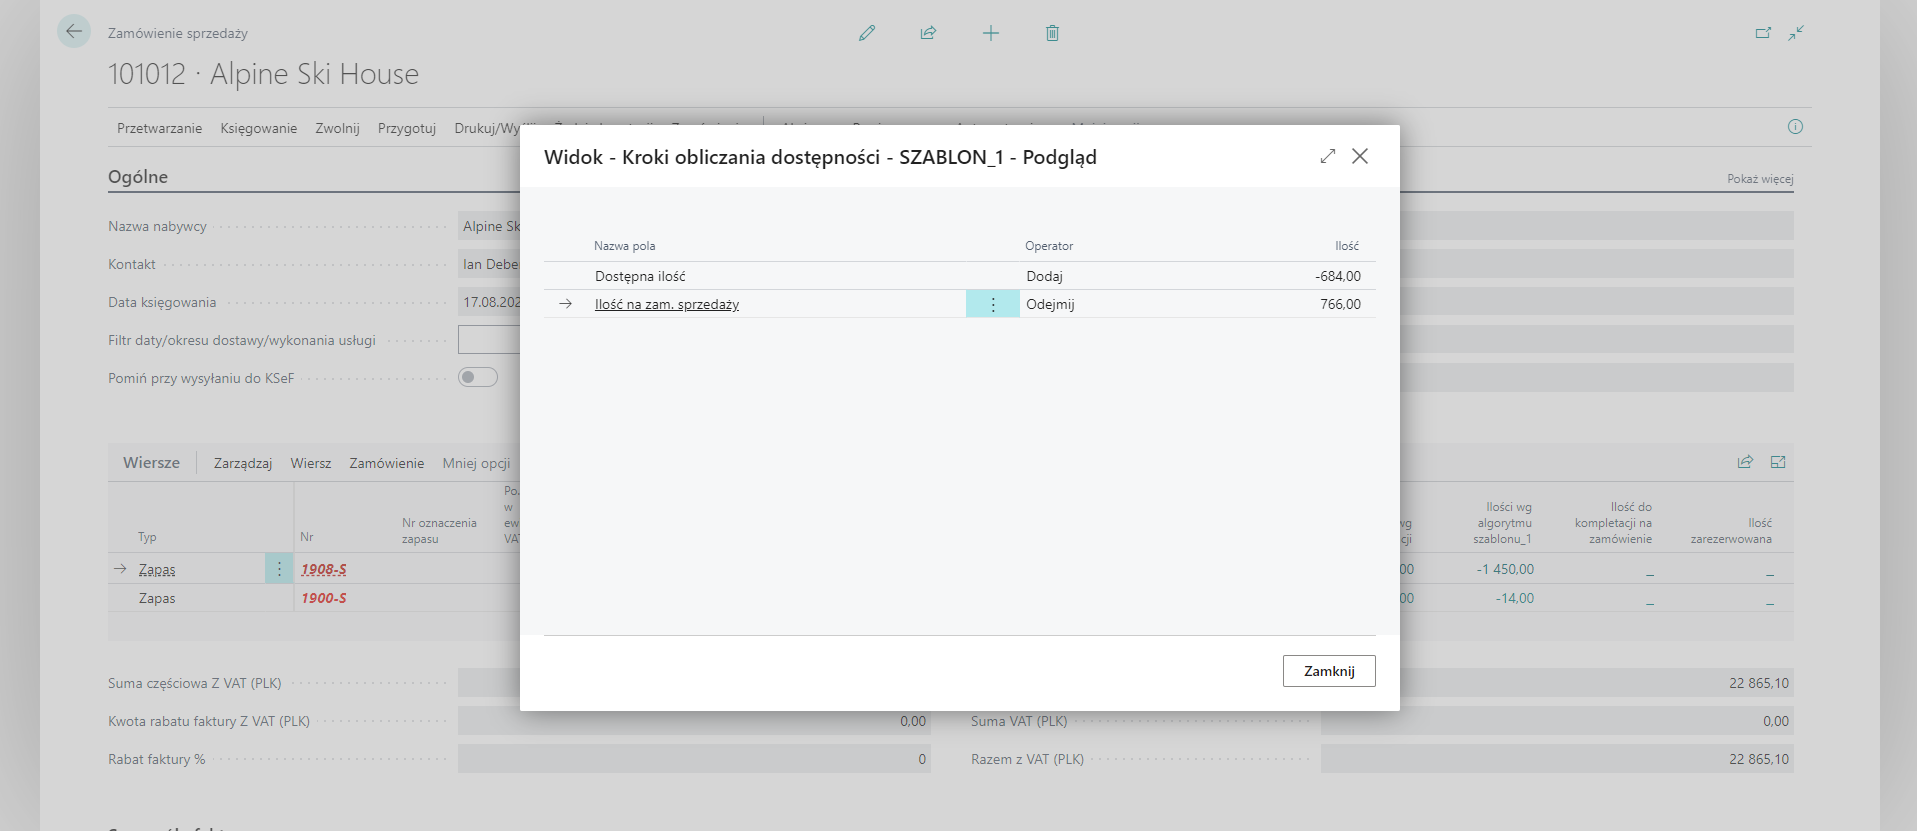Click the back arrow icon
Image resolution: width=1920 pixels, height=831 pixels.
coord(74,32)
